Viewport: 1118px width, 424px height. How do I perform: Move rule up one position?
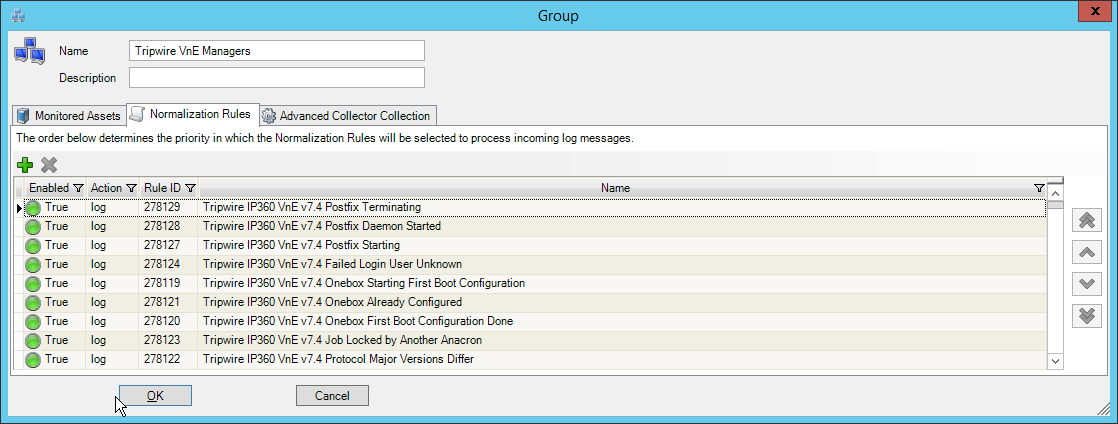point(1087,252)
